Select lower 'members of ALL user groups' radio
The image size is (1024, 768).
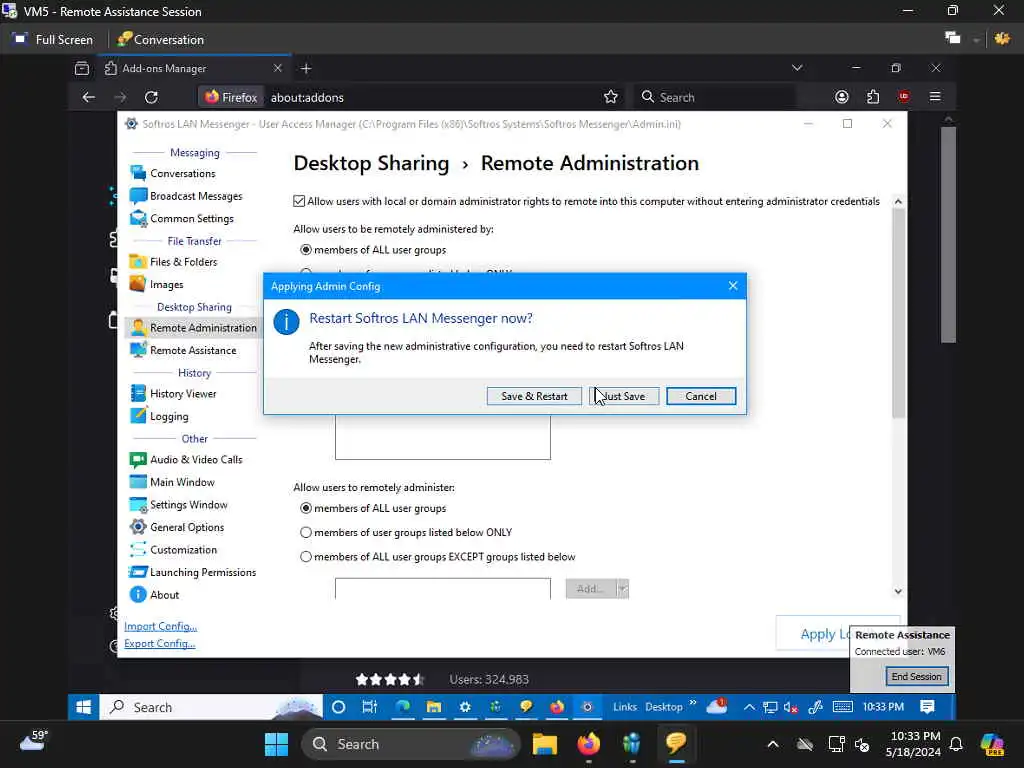click(x=306, y=509)
